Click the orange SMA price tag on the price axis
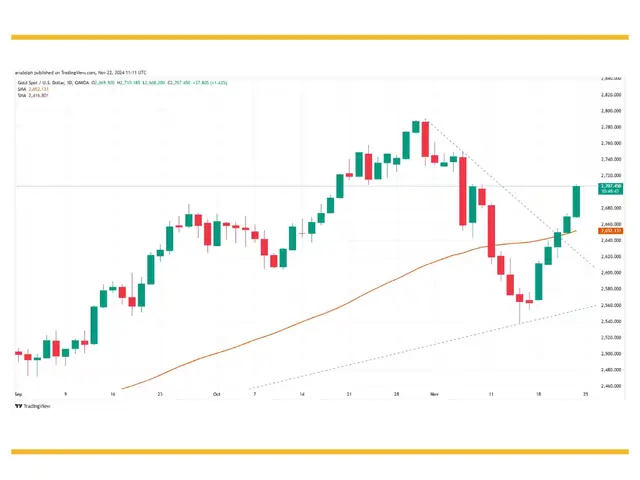This screenshot has width=640, height=480. point(611,231)
